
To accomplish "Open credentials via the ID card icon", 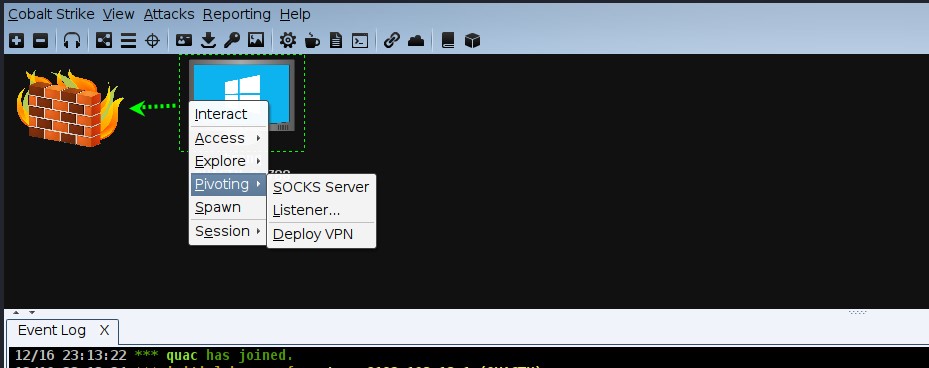I will [x=184, y=40].
